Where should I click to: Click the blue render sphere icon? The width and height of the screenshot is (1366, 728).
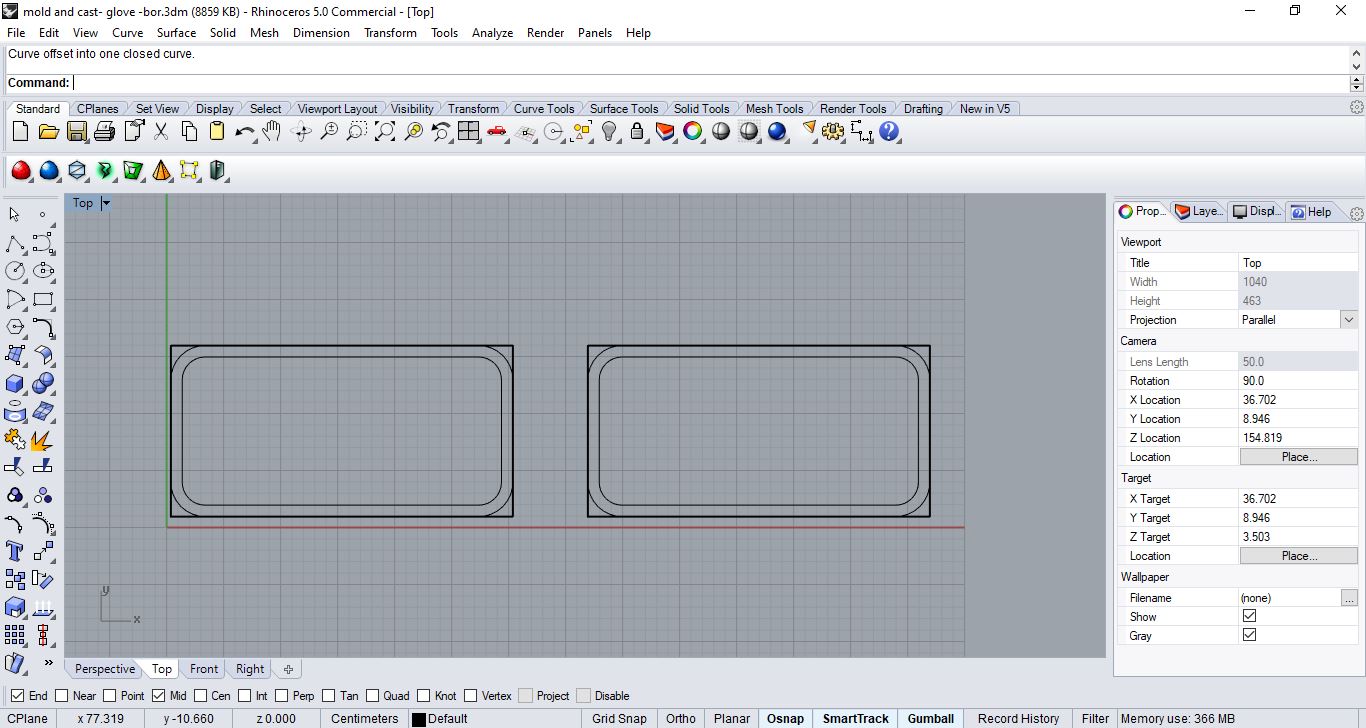[777, 131]
